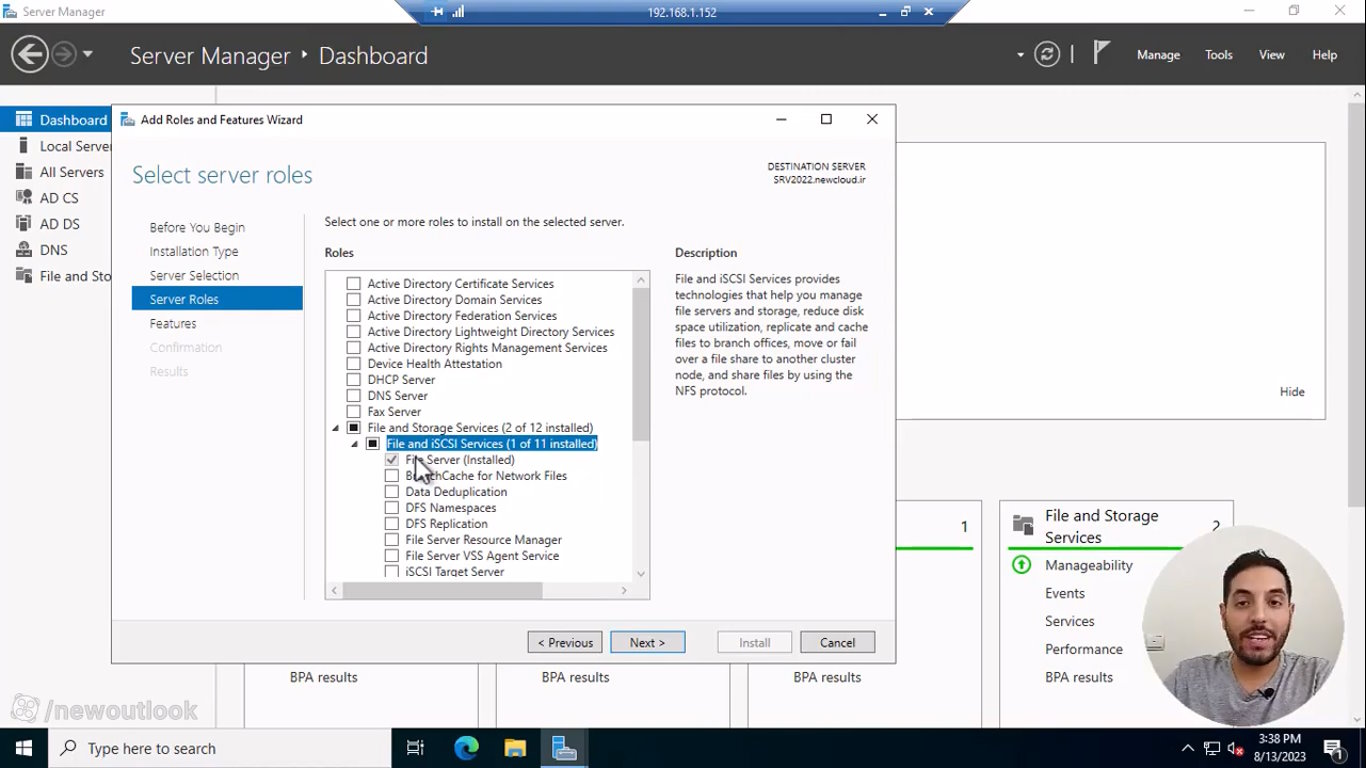Click the taskbar search box

coord(219,748)
